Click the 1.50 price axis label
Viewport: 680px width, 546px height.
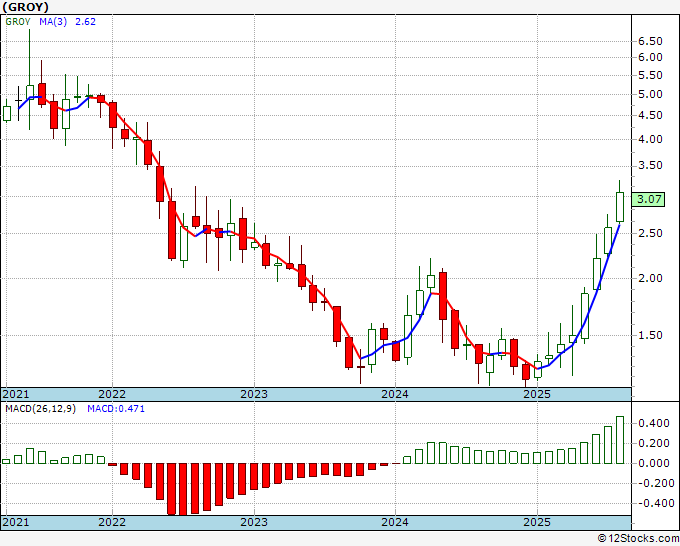[650, 335]
